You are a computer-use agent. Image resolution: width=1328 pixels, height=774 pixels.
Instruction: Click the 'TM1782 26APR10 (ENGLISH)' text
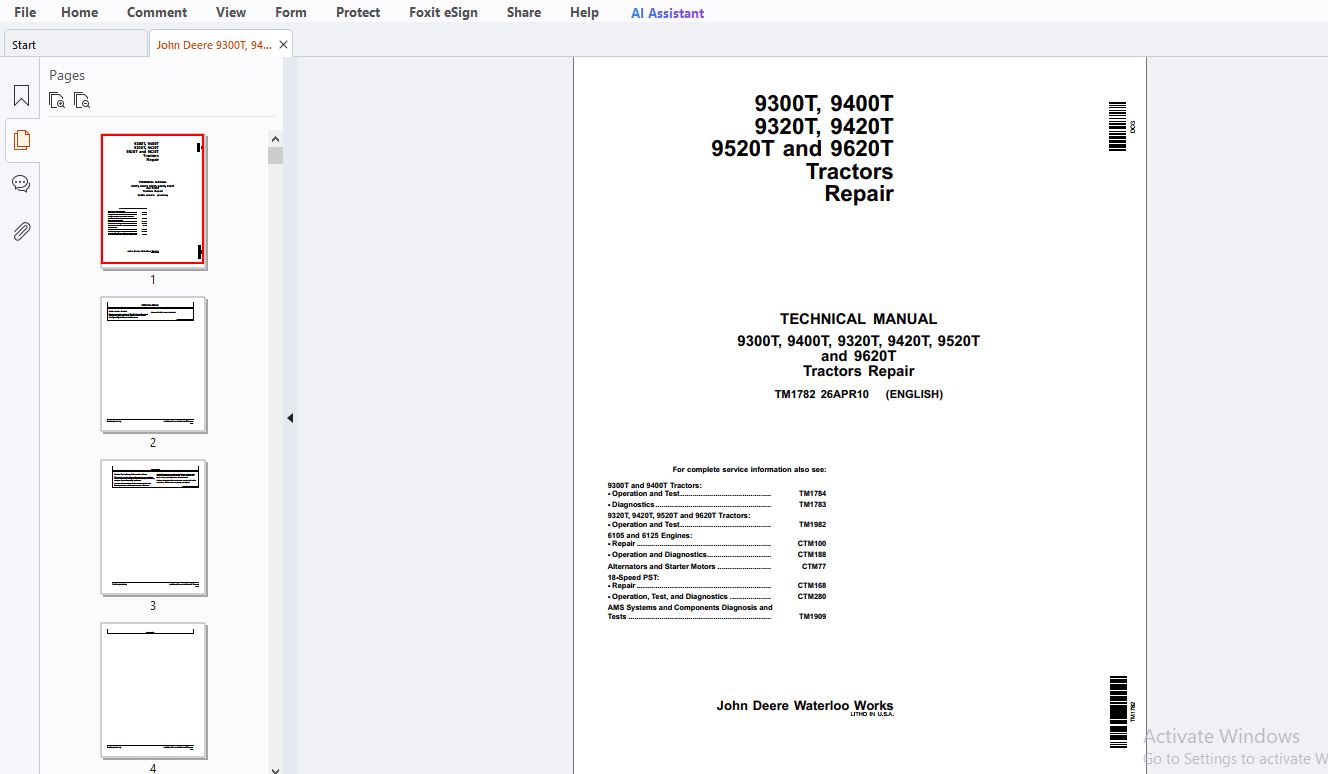(858, 394)
